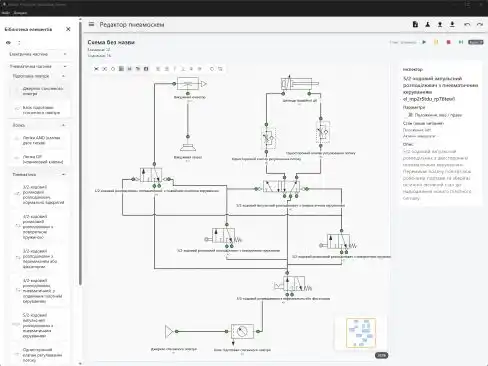Select the 5/2 impulse valve symbol on canvas

(x=281, y=187)
